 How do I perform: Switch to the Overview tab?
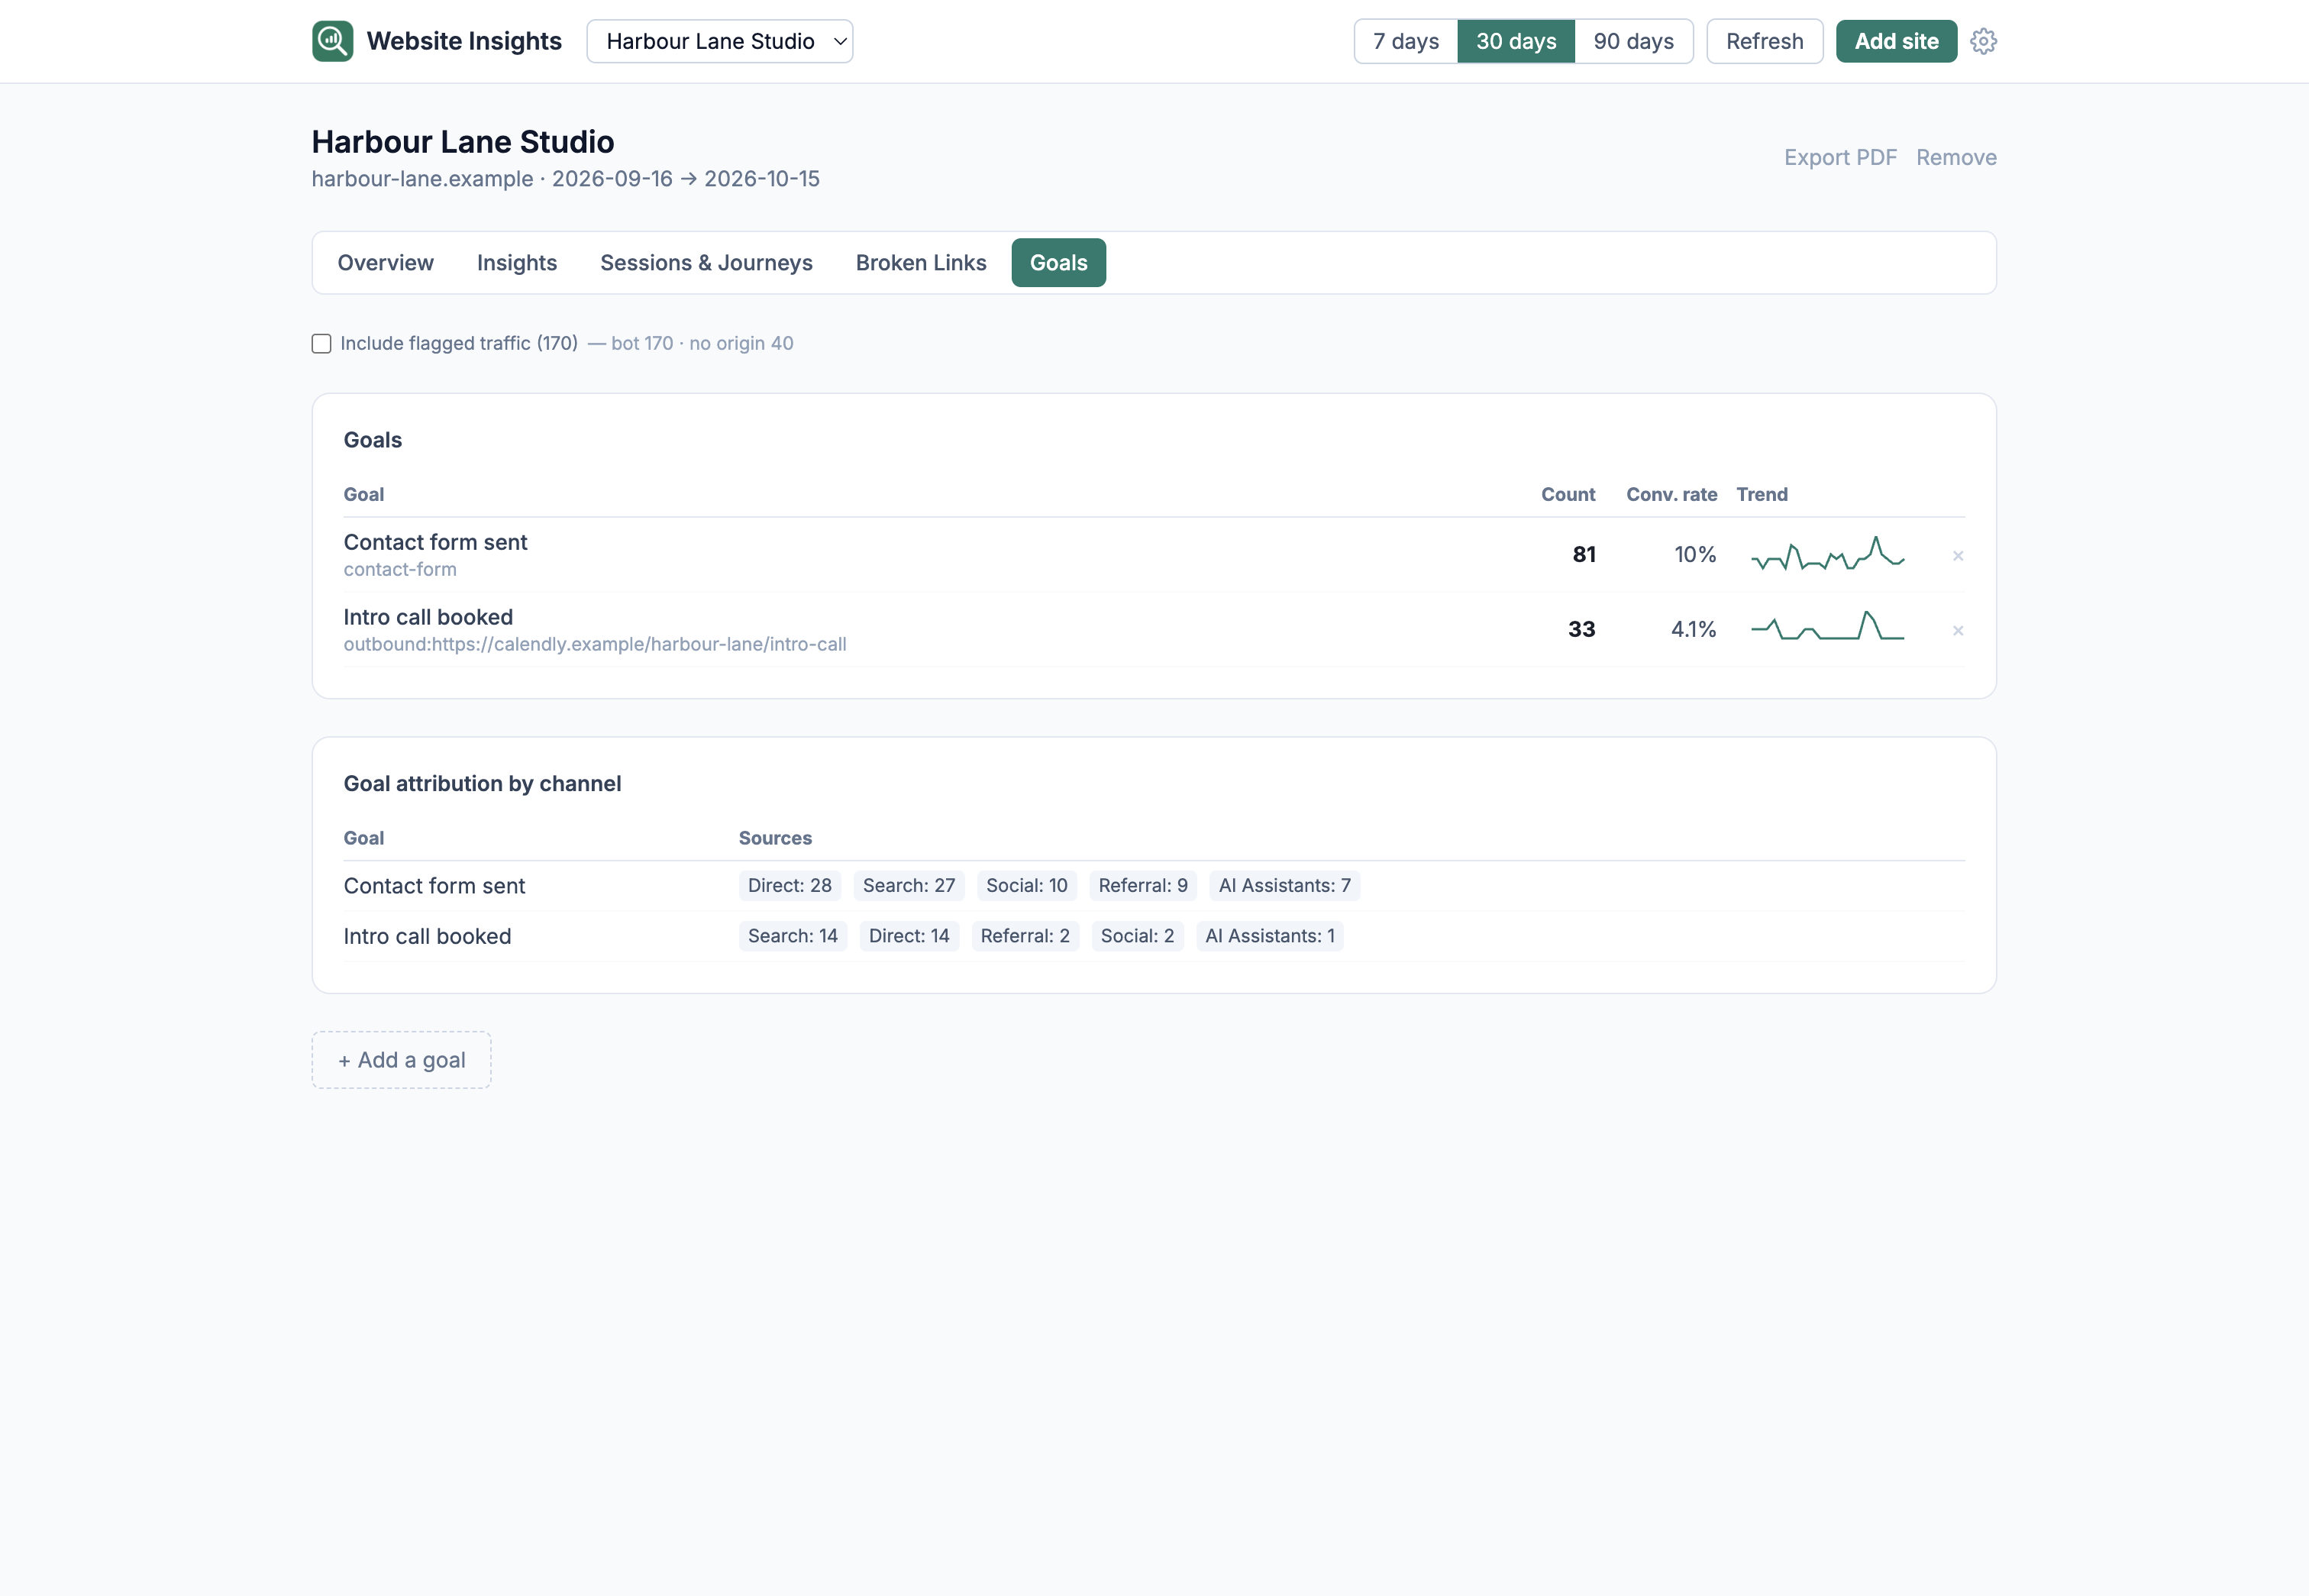tap(385, 262)
